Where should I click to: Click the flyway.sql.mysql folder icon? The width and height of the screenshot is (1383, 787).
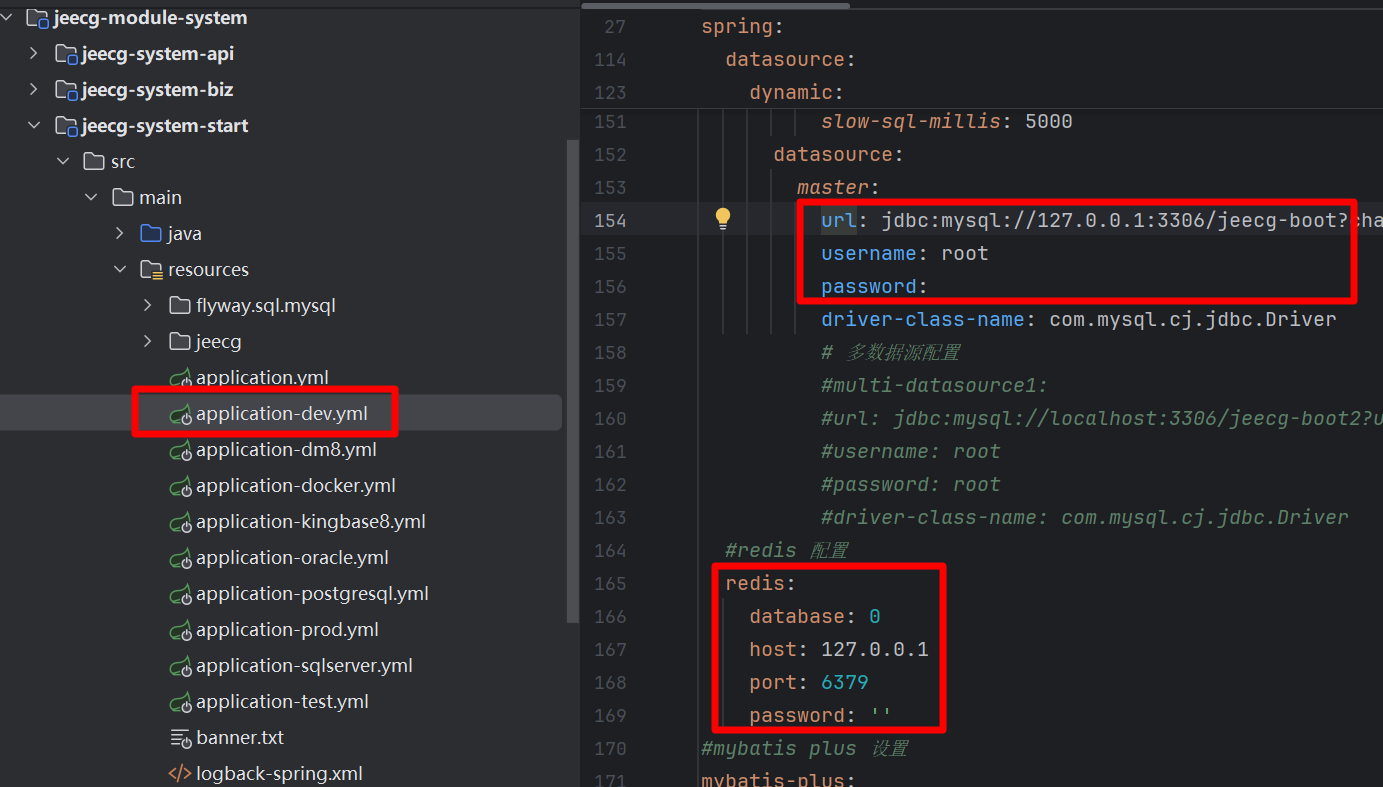coord(180,306)
